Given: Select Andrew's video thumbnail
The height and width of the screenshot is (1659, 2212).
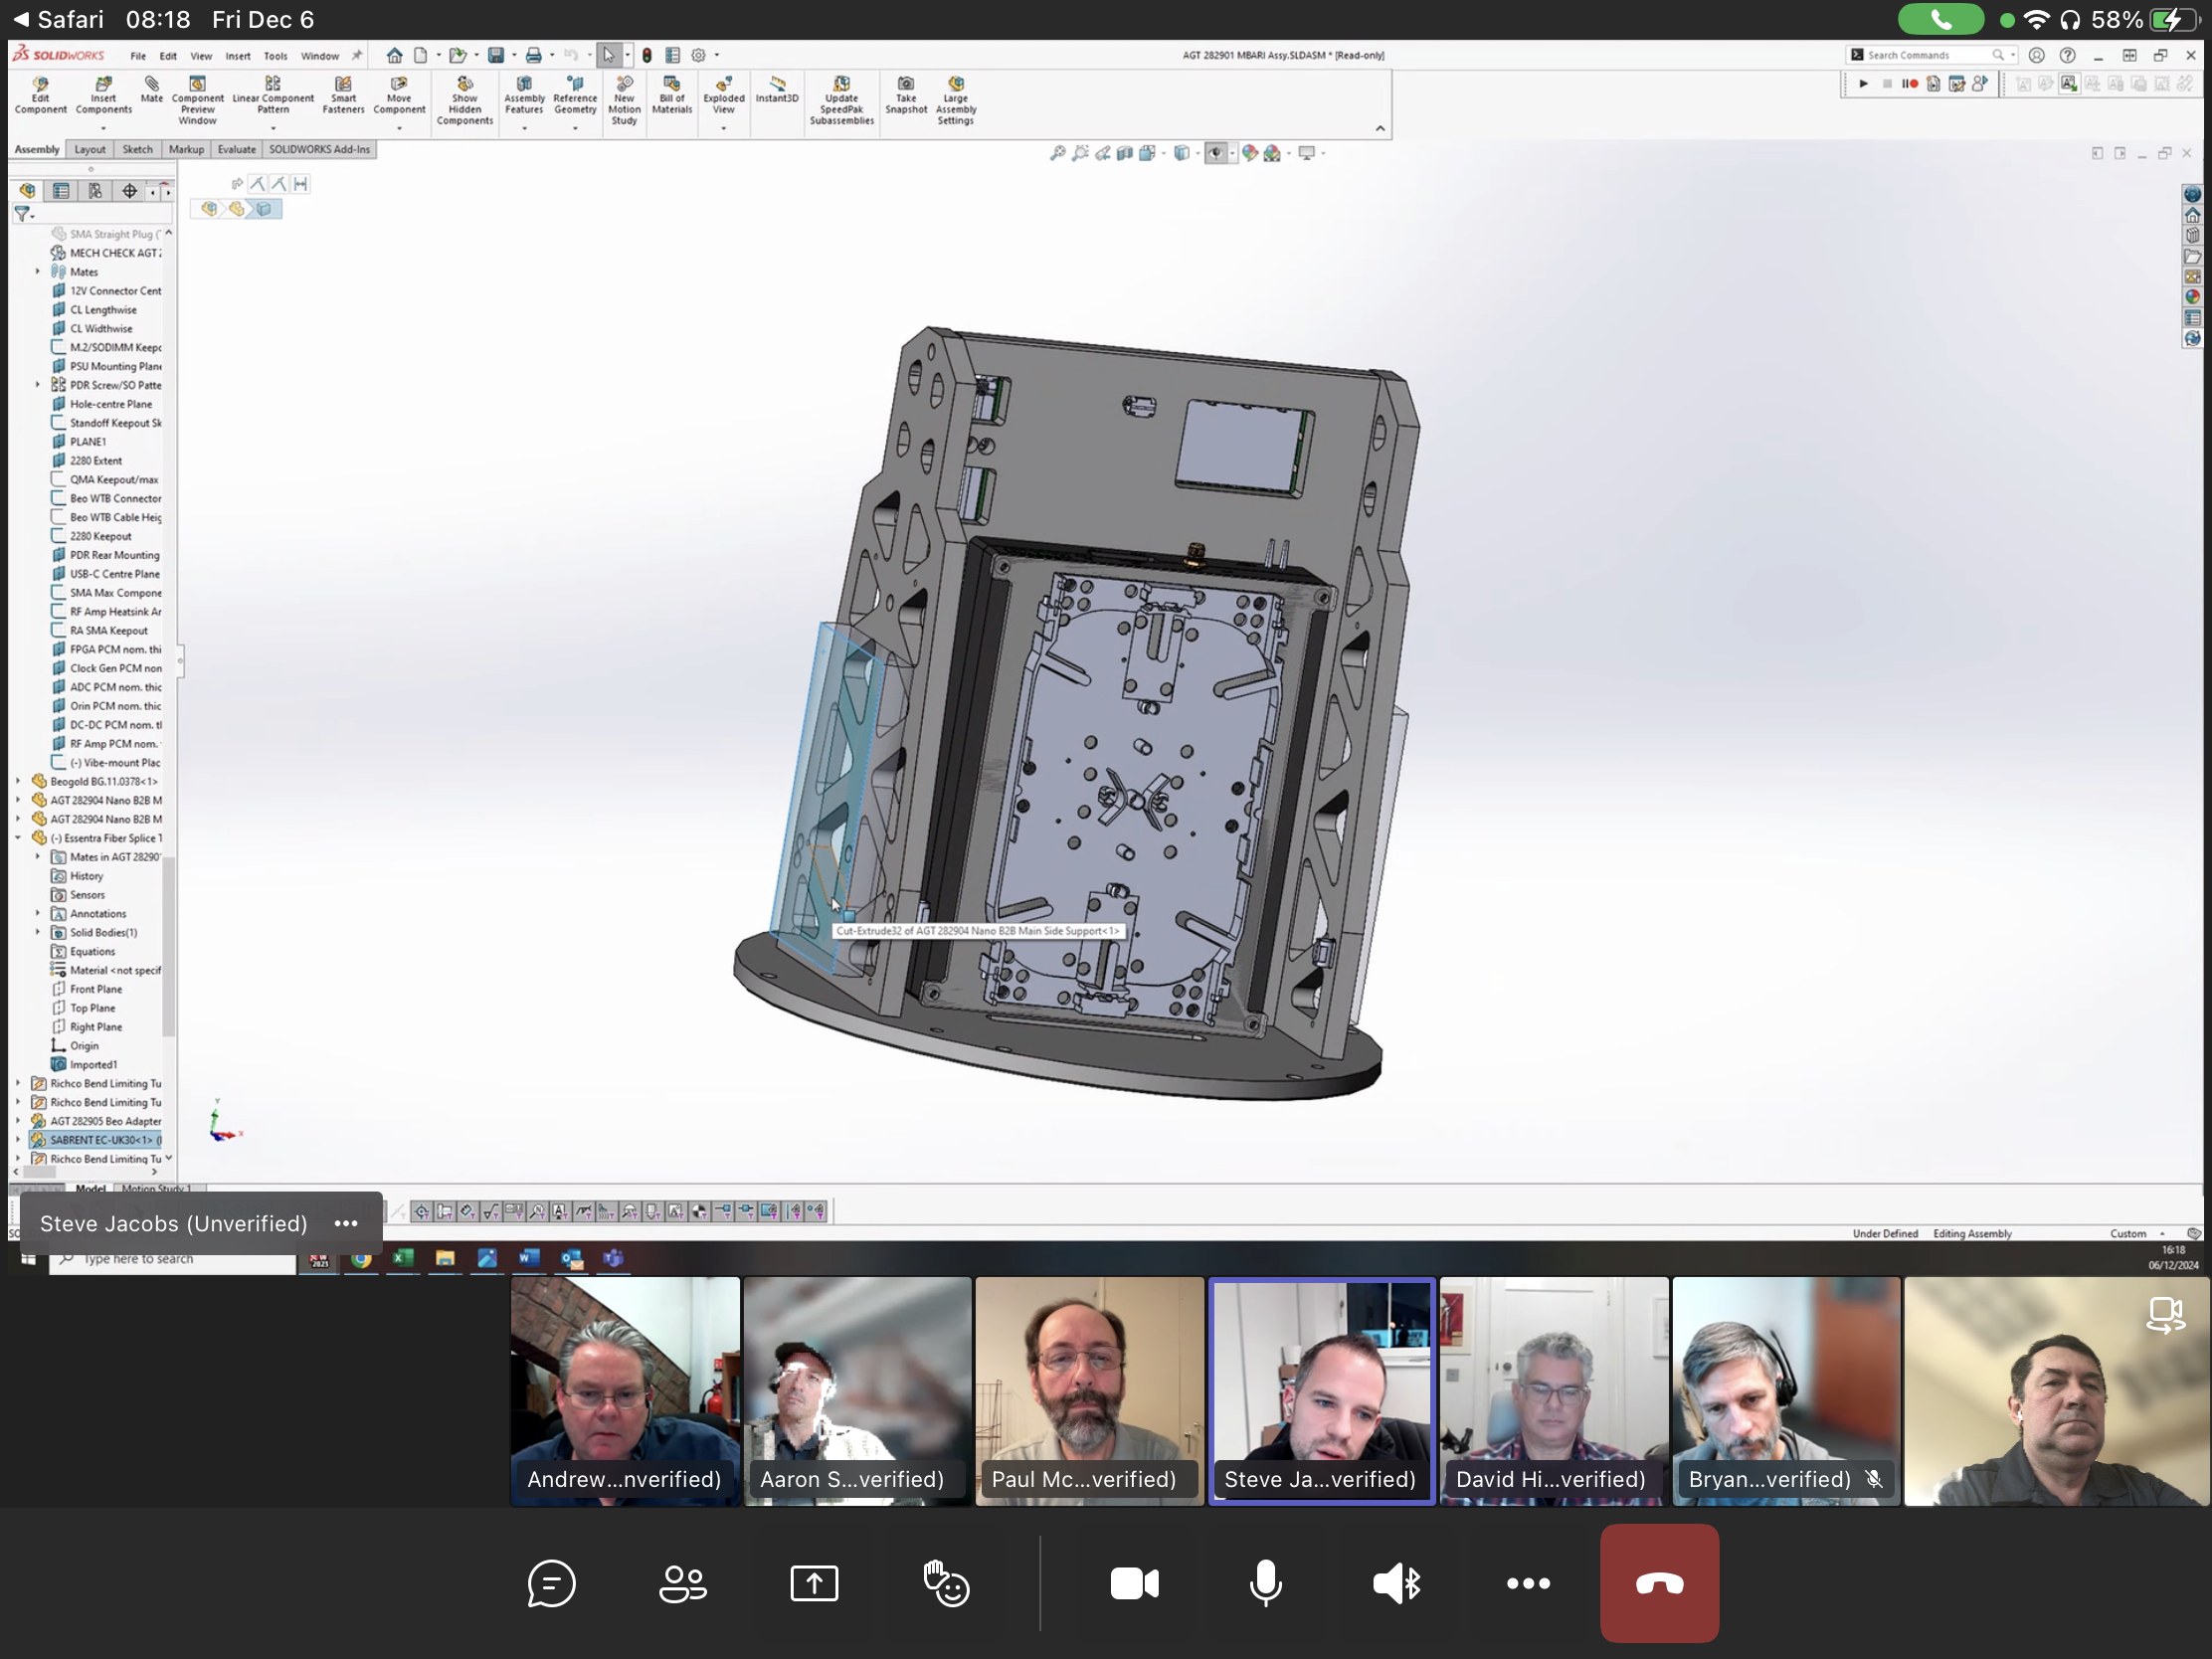Looking at the screenshot, I should click(625, 1391).
